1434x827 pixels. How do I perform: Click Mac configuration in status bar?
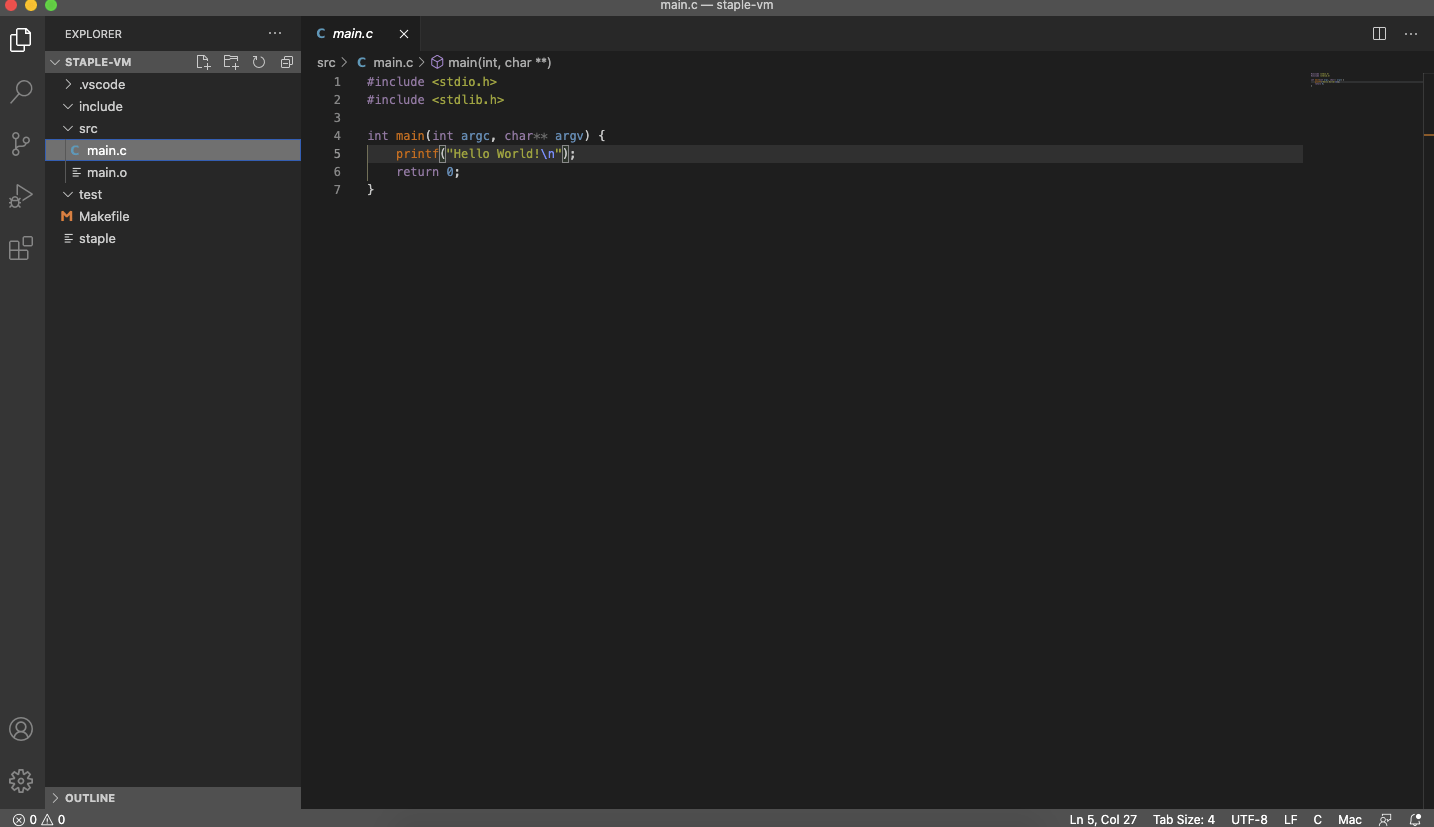(1350, 819)
